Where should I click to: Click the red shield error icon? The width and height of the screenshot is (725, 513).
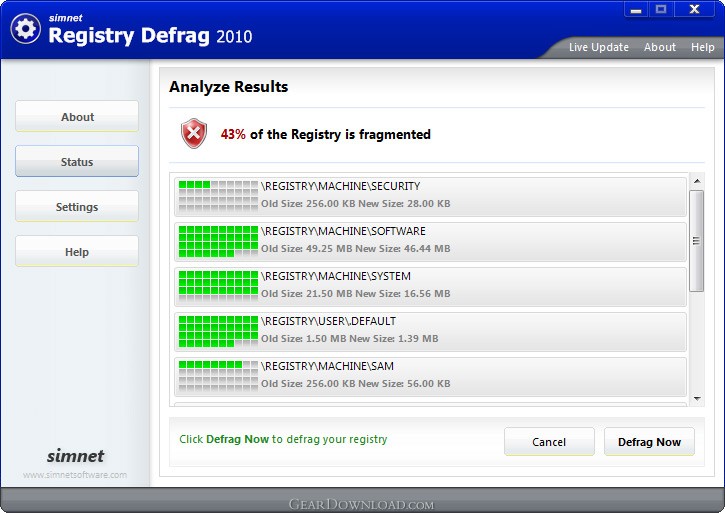[x=194, y=133]
